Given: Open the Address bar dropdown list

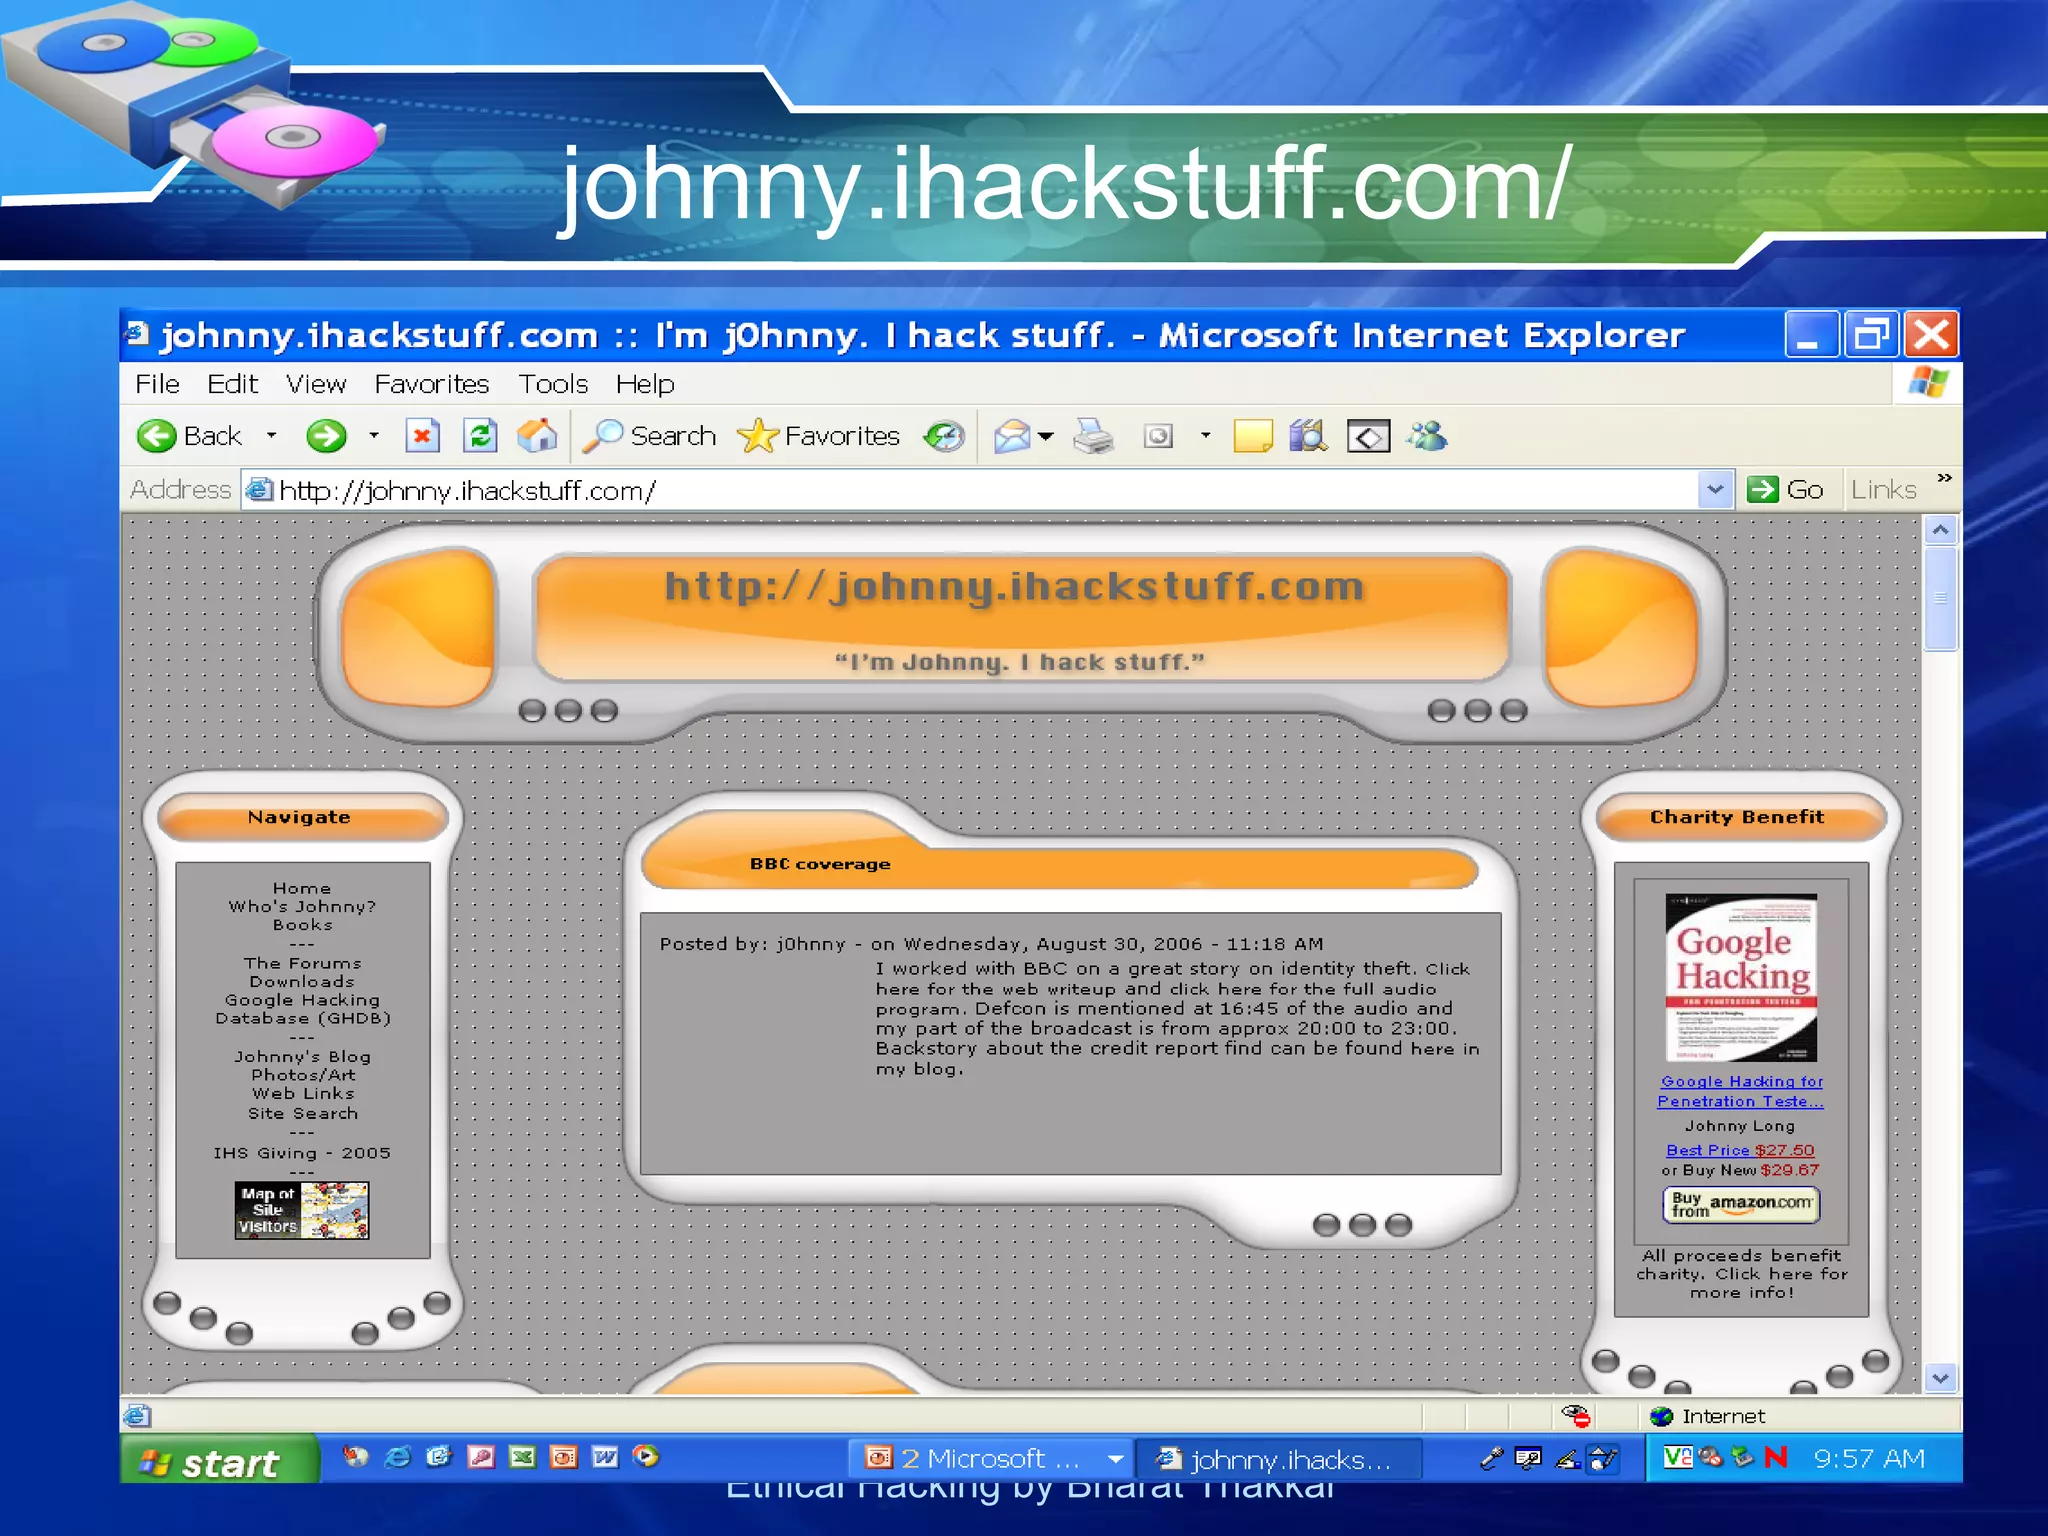Looking at the screenshot, I should click(x=1715, y=490).
